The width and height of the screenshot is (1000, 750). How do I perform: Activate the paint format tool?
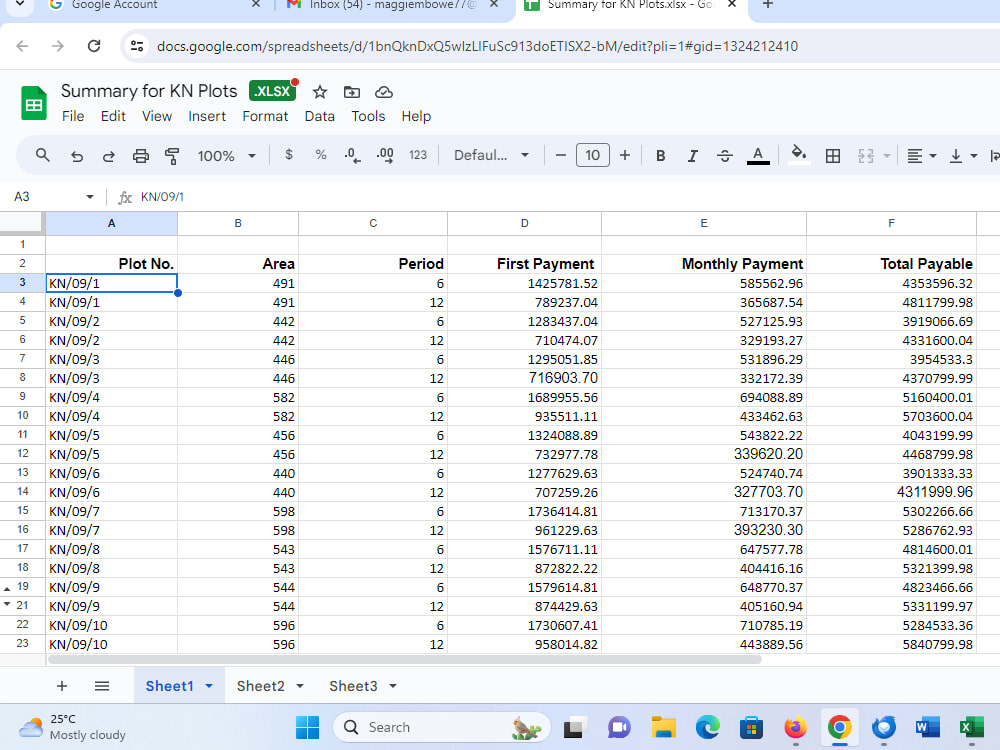click(172, 156)
